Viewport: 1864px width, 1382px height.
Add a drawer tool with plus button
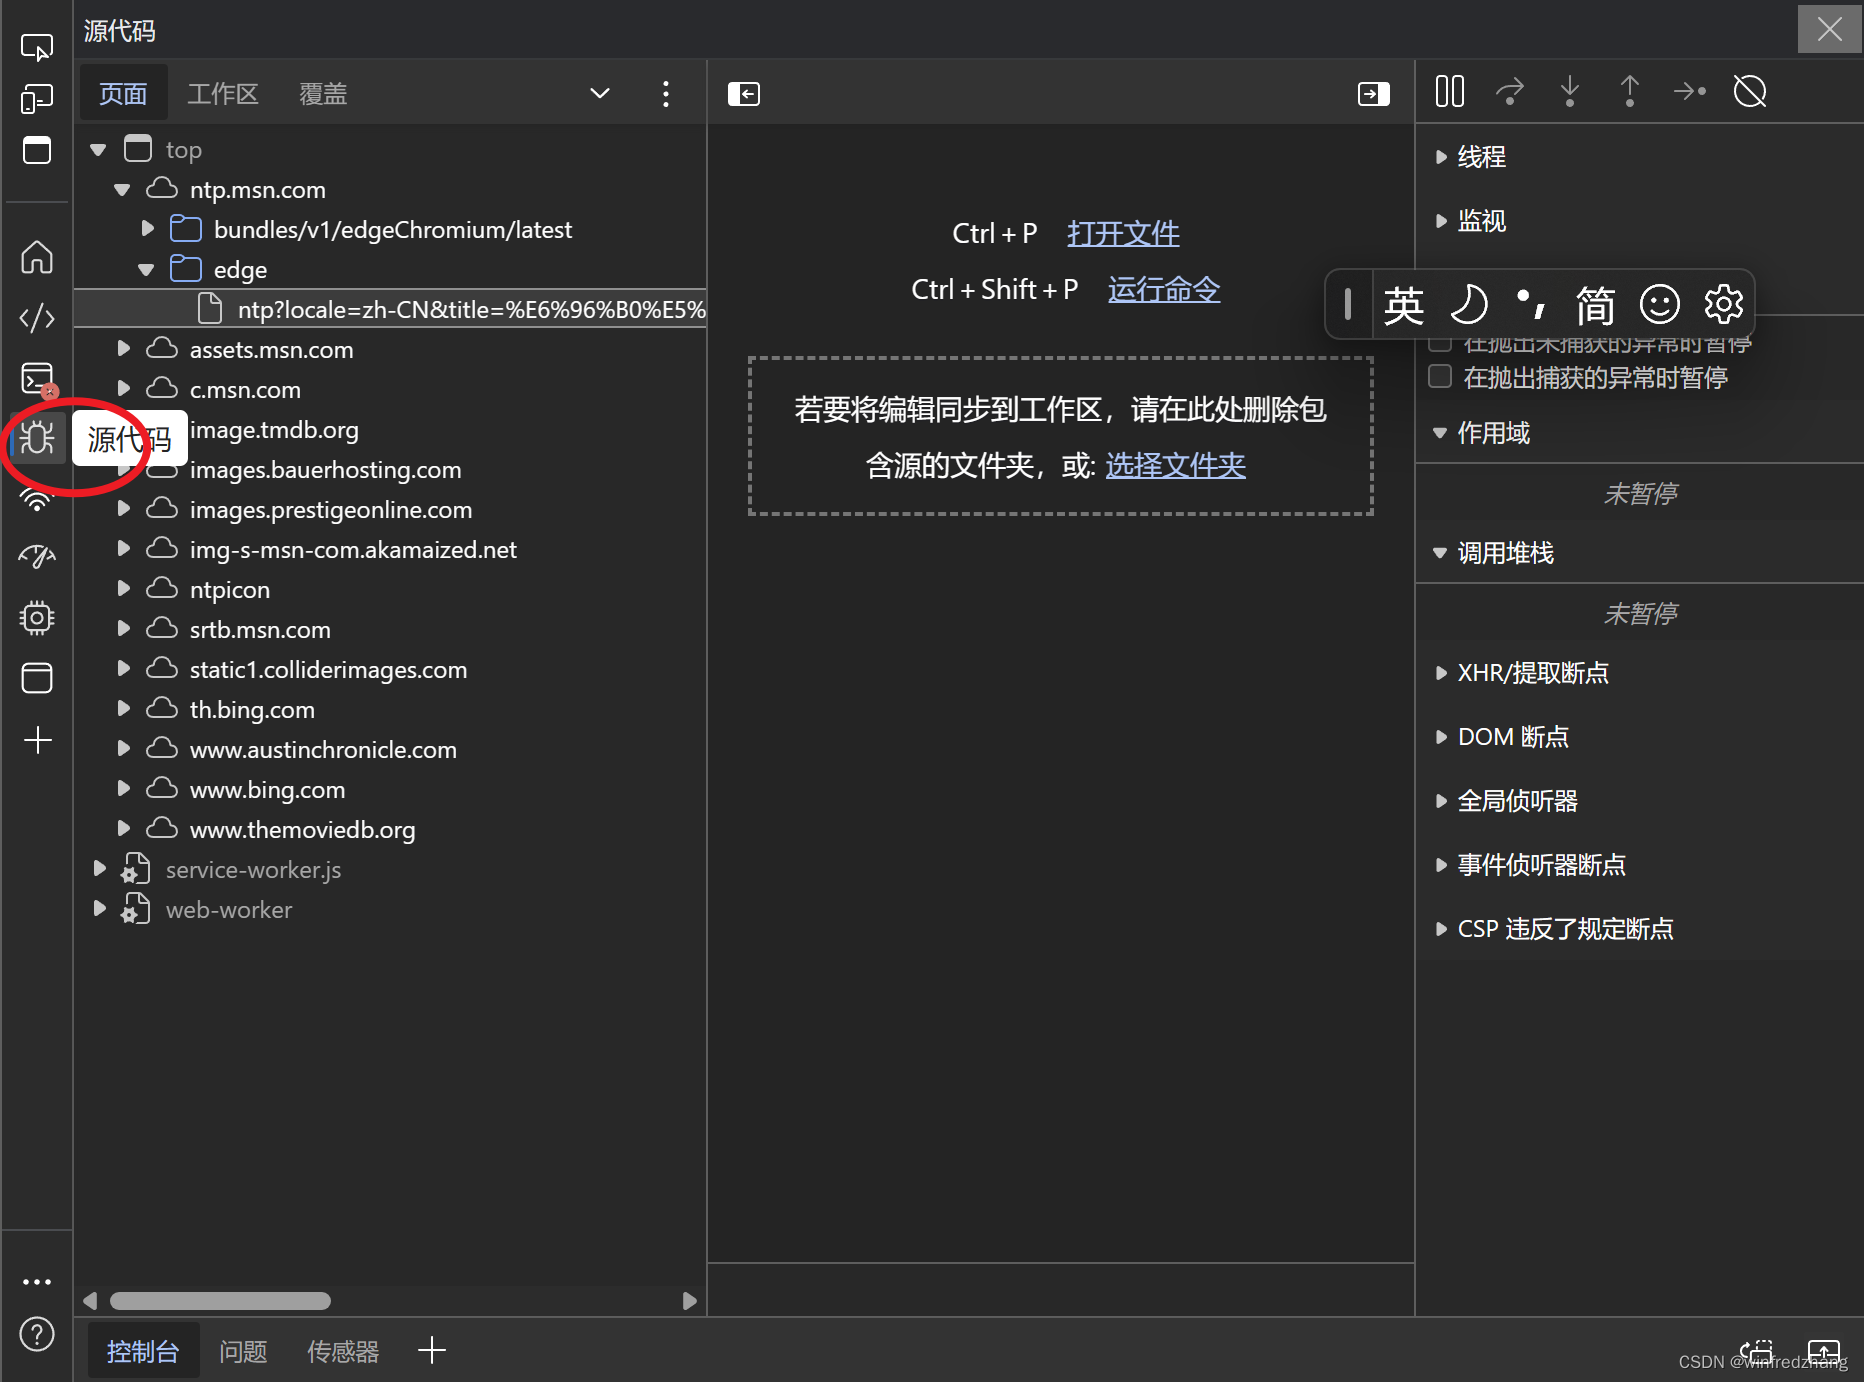click(x=432, y=1350)
